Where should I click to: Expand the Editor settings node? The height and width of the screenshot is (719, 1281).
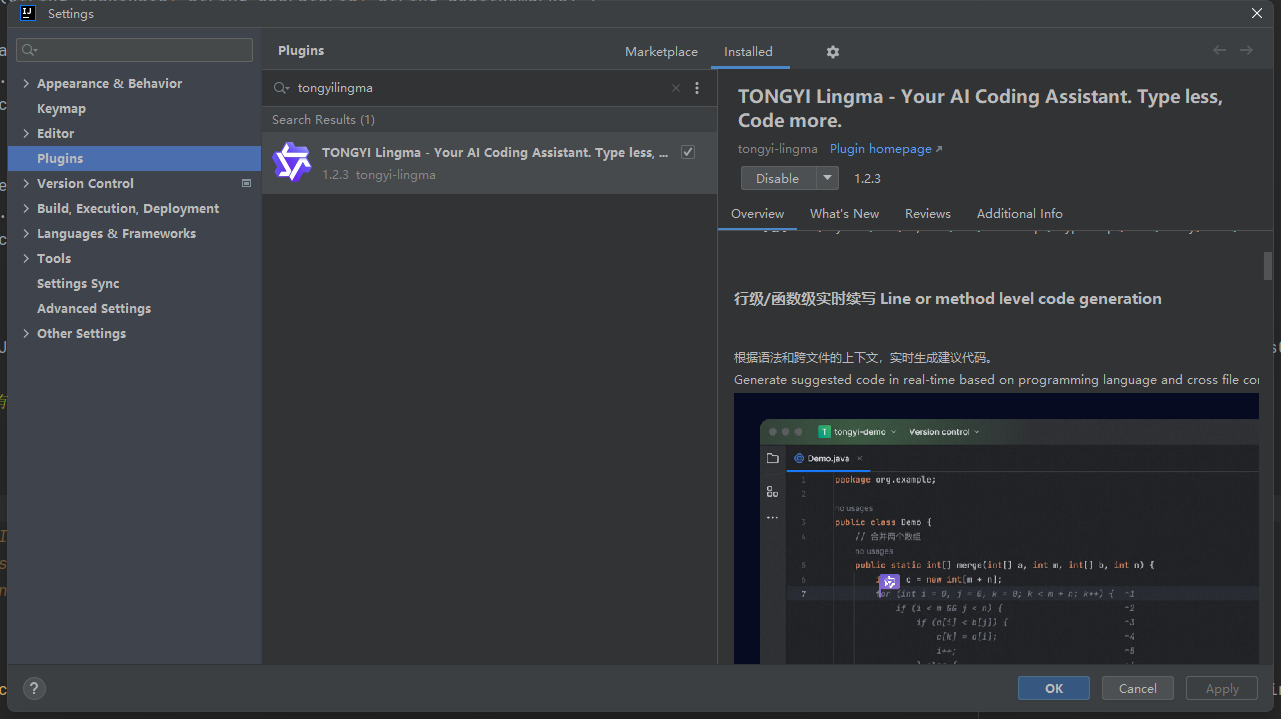pyautogui.click(x=26, y=134)
